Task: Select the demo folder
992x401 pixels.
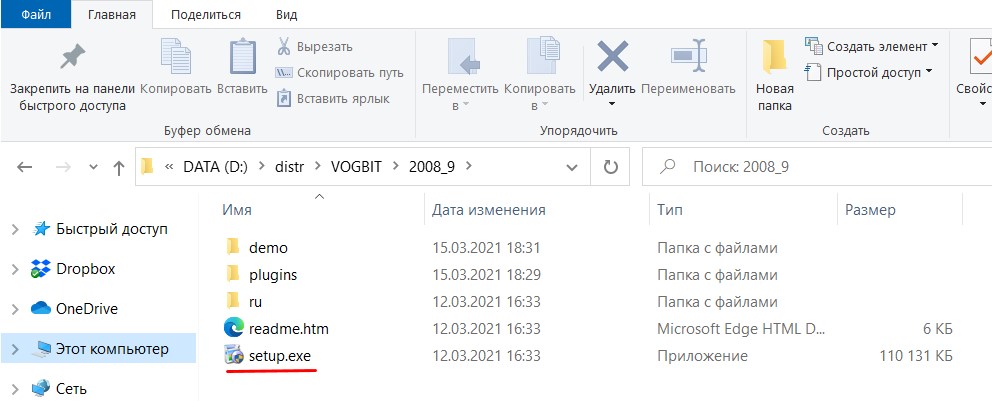Action: click(268, 247)
